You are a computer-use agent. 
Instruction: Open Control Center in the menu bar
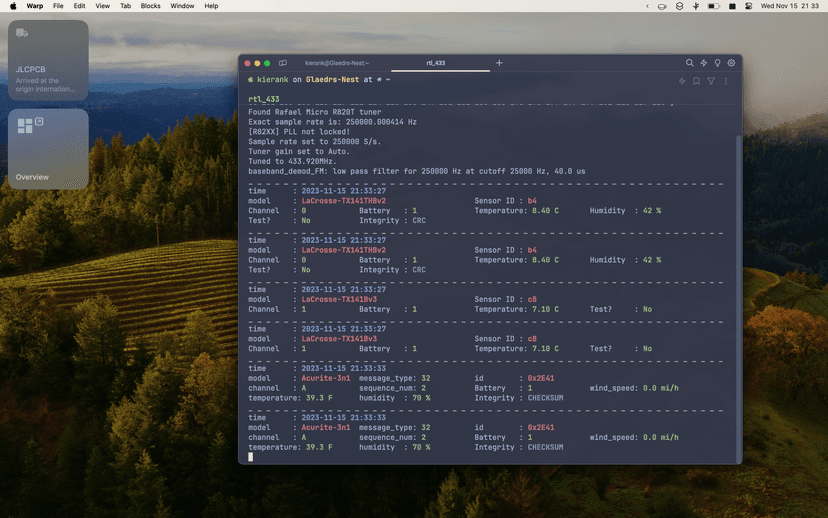748,6
